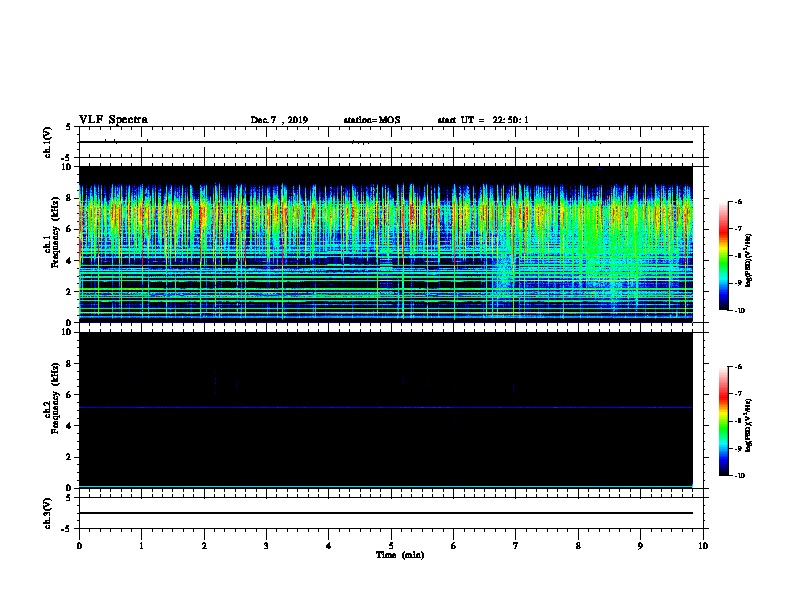Click the time axis tick label "3"
This screenshot has width=792, height=612.
(x=266, y=546)
